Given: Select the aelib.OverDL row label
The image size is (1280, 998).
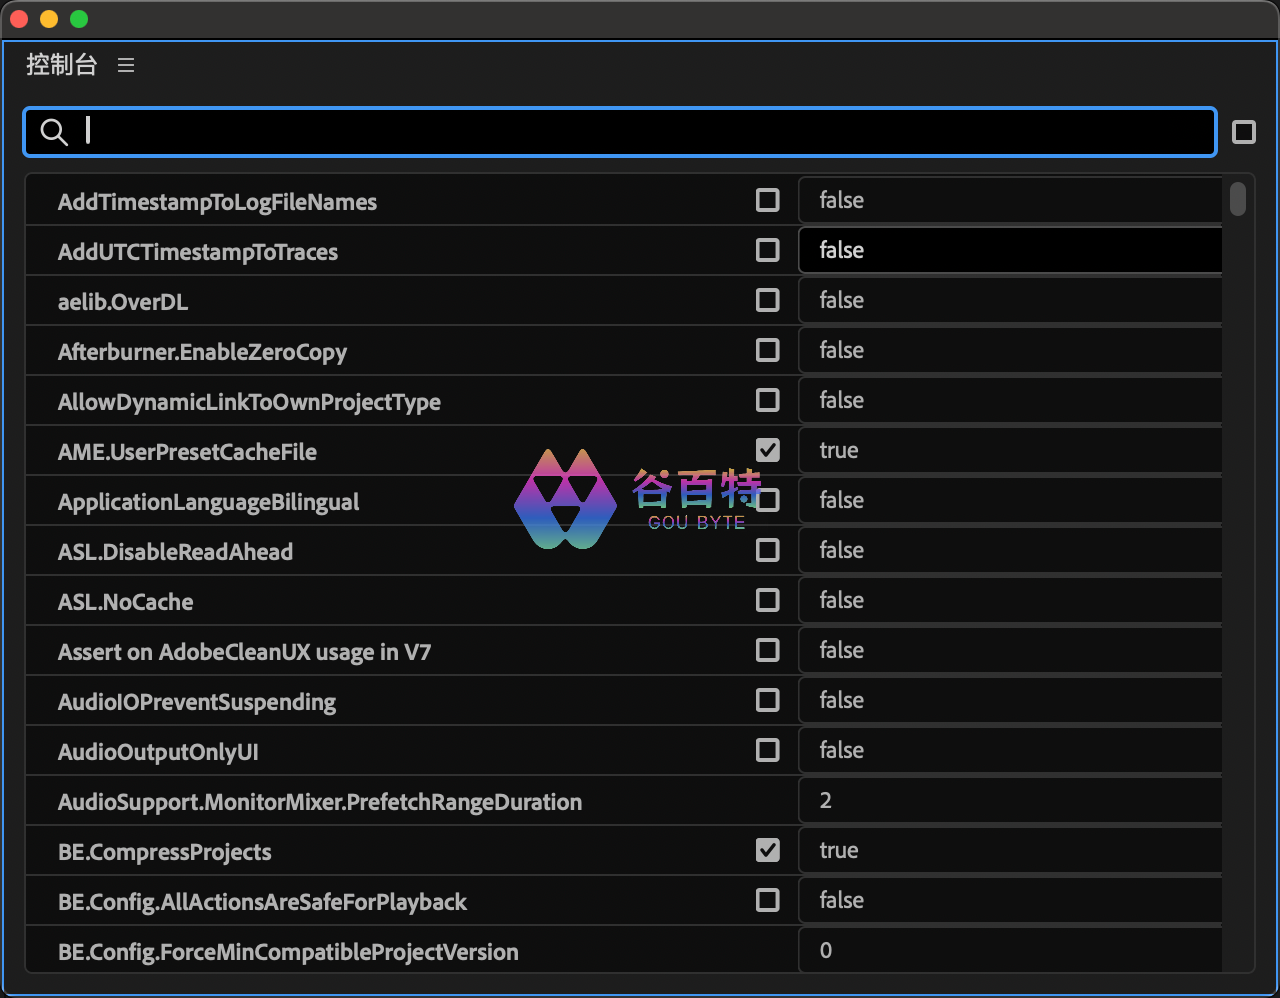Looking at the screenshot, I should 123,302.
